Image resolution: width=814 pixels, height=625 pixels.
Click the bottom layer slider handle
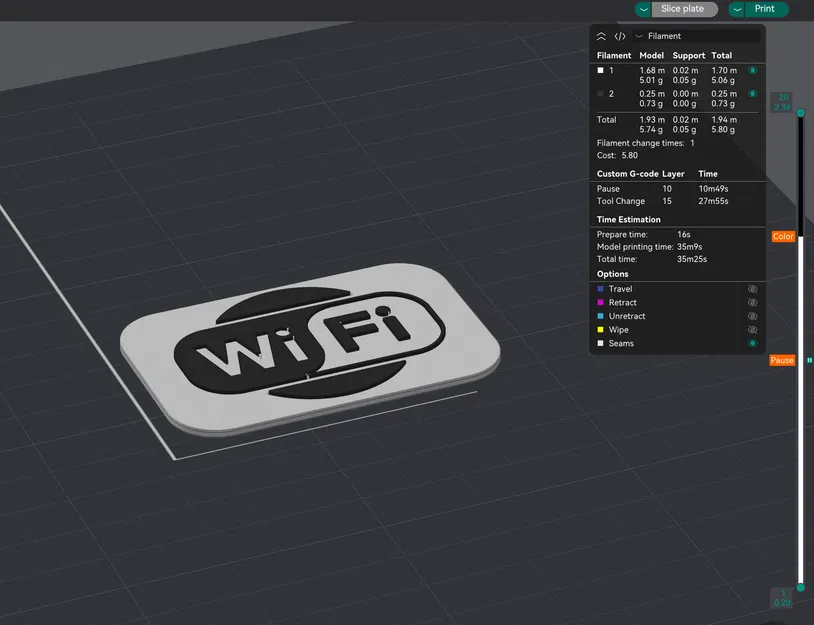click(801, 588)
